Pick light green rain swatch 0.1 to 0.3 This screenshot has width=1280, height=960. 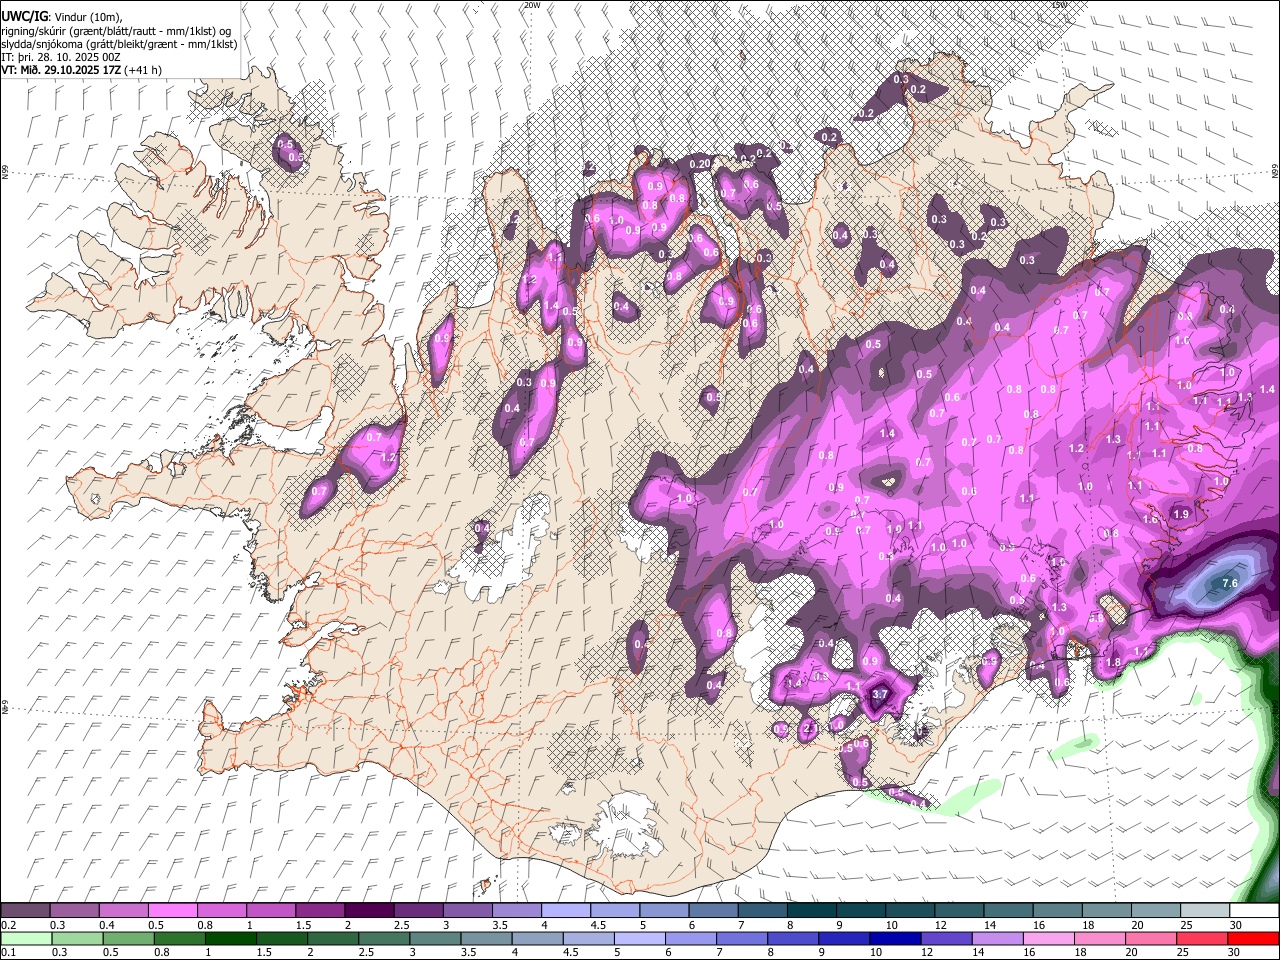click(25, 938)
